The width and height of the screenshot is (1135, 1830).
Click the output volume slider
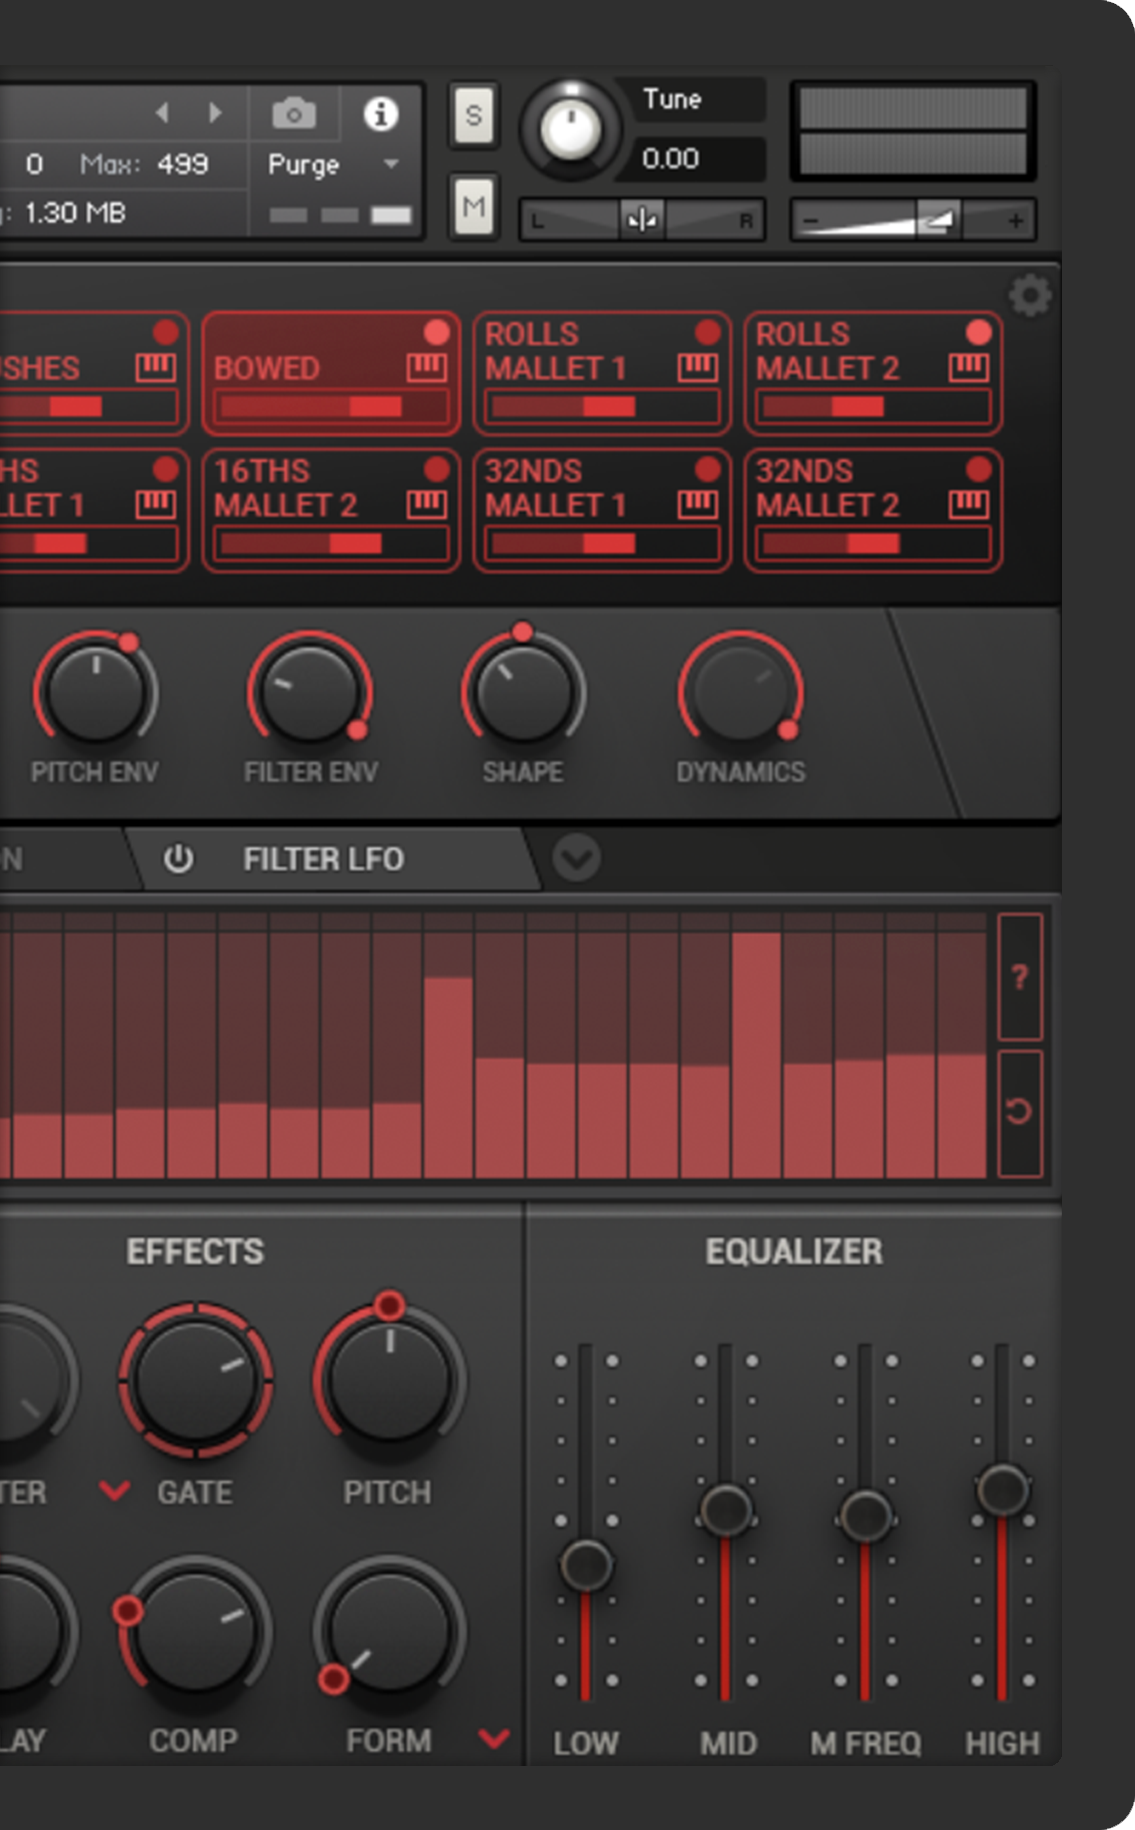coord(913,220)
